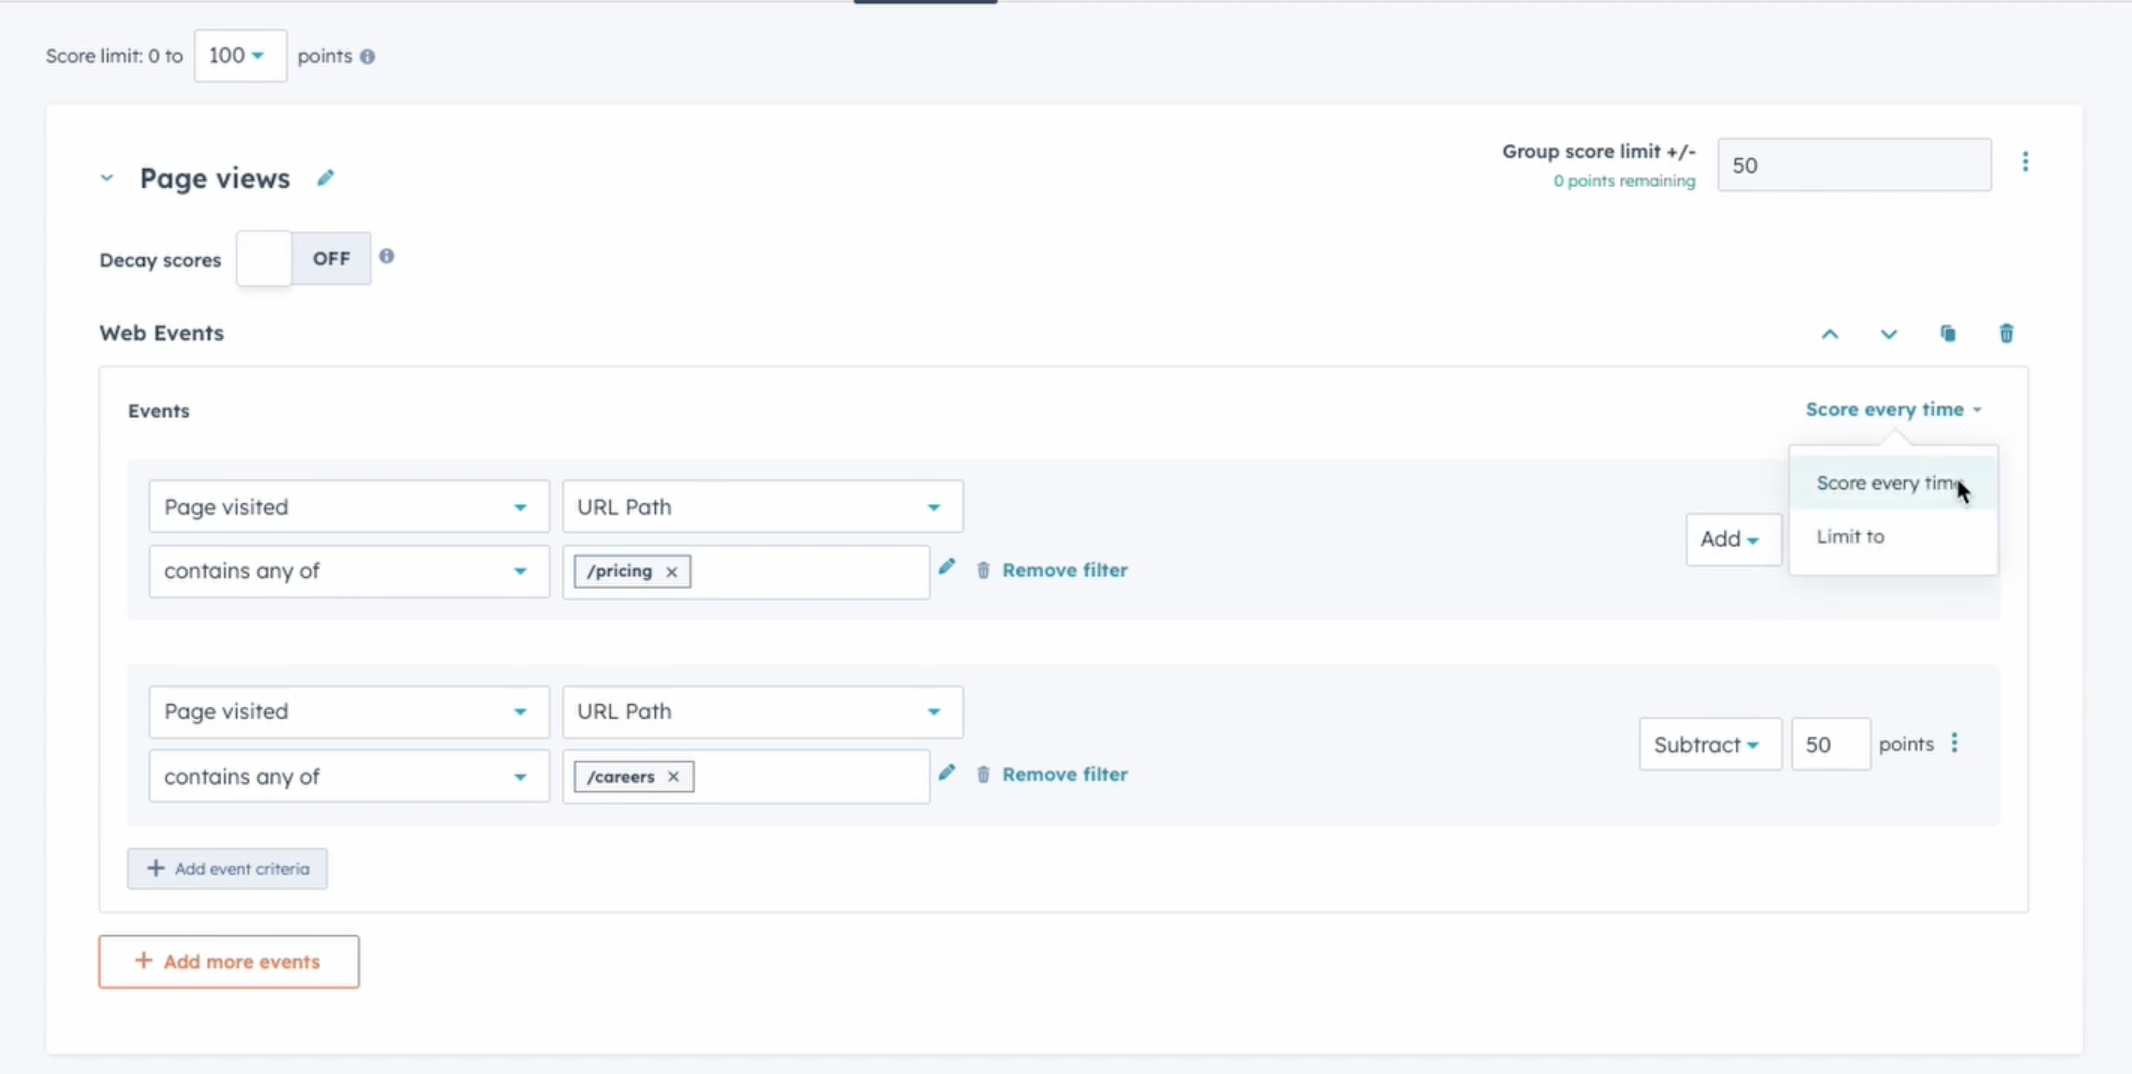Collapse the Page views group chevron

[x=107, y=179]
